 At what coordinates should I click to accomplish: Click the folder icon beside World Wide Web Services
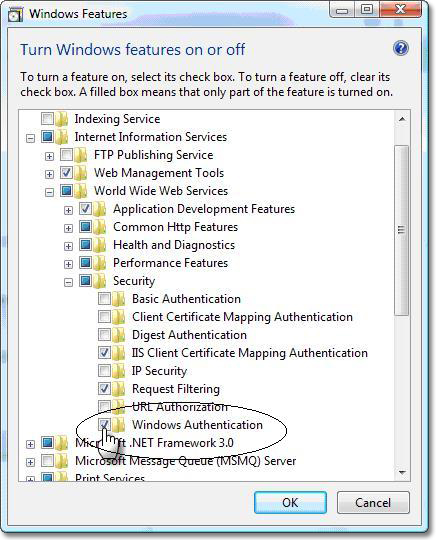(82, 191)
